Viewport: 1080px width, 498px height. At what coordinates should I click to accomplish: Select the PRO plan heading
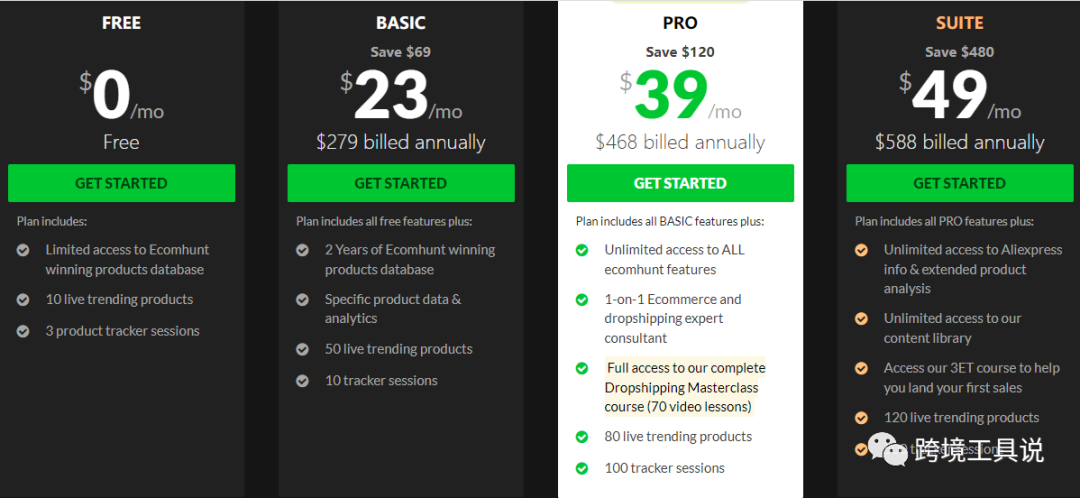pyautogui.click(x=680, y=22)
